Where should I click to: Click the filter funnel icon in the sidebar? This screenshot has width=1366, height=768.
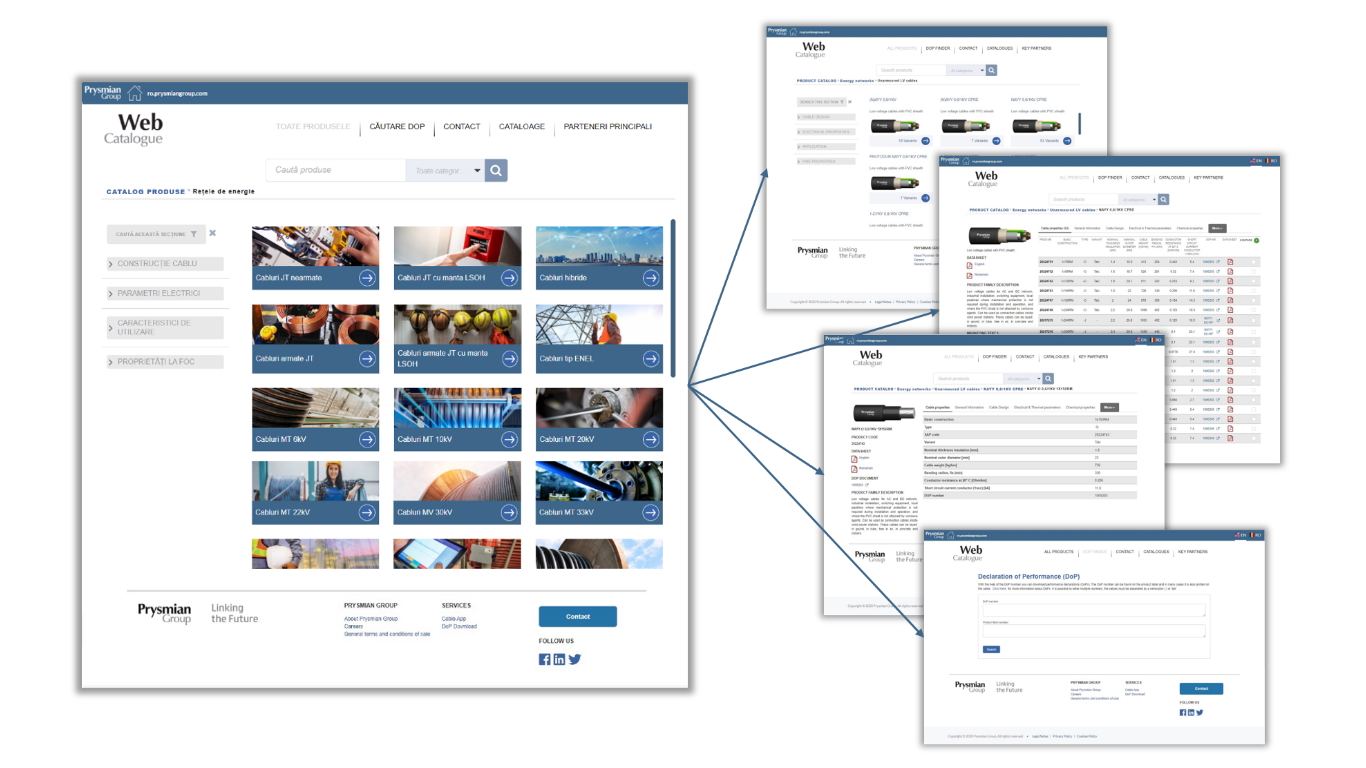tap(194, 234)
